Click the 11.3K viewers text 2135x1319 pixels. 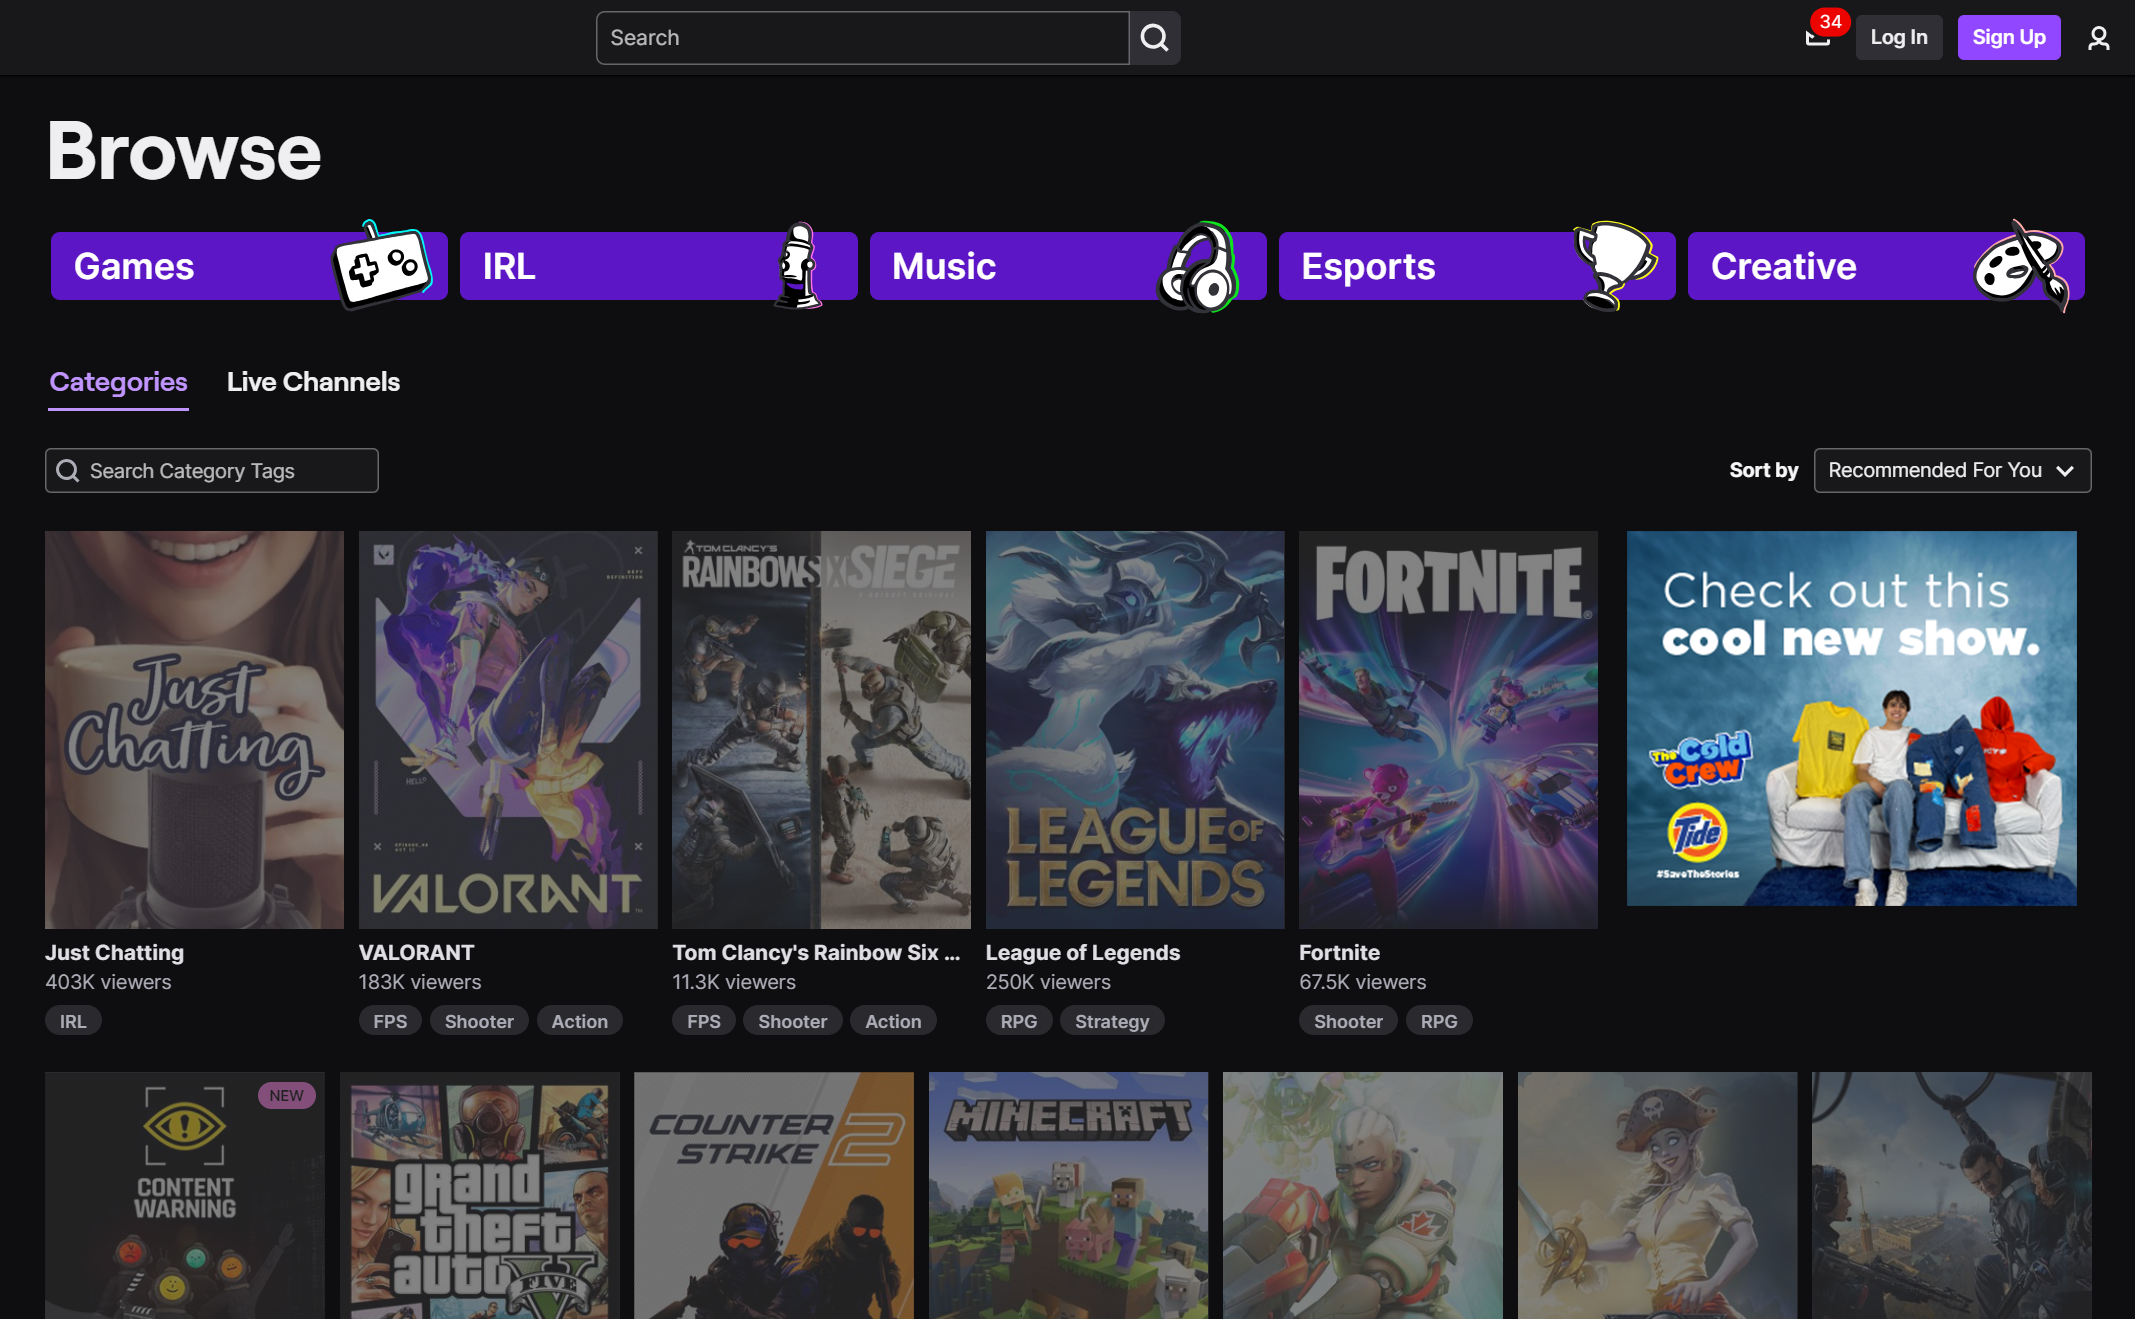(734, 982)
